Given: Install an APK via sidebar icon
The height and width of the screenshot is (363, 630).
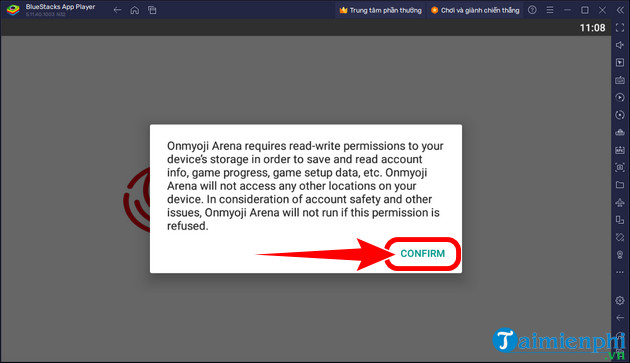Looking at the screenshot, I should 620,150.
